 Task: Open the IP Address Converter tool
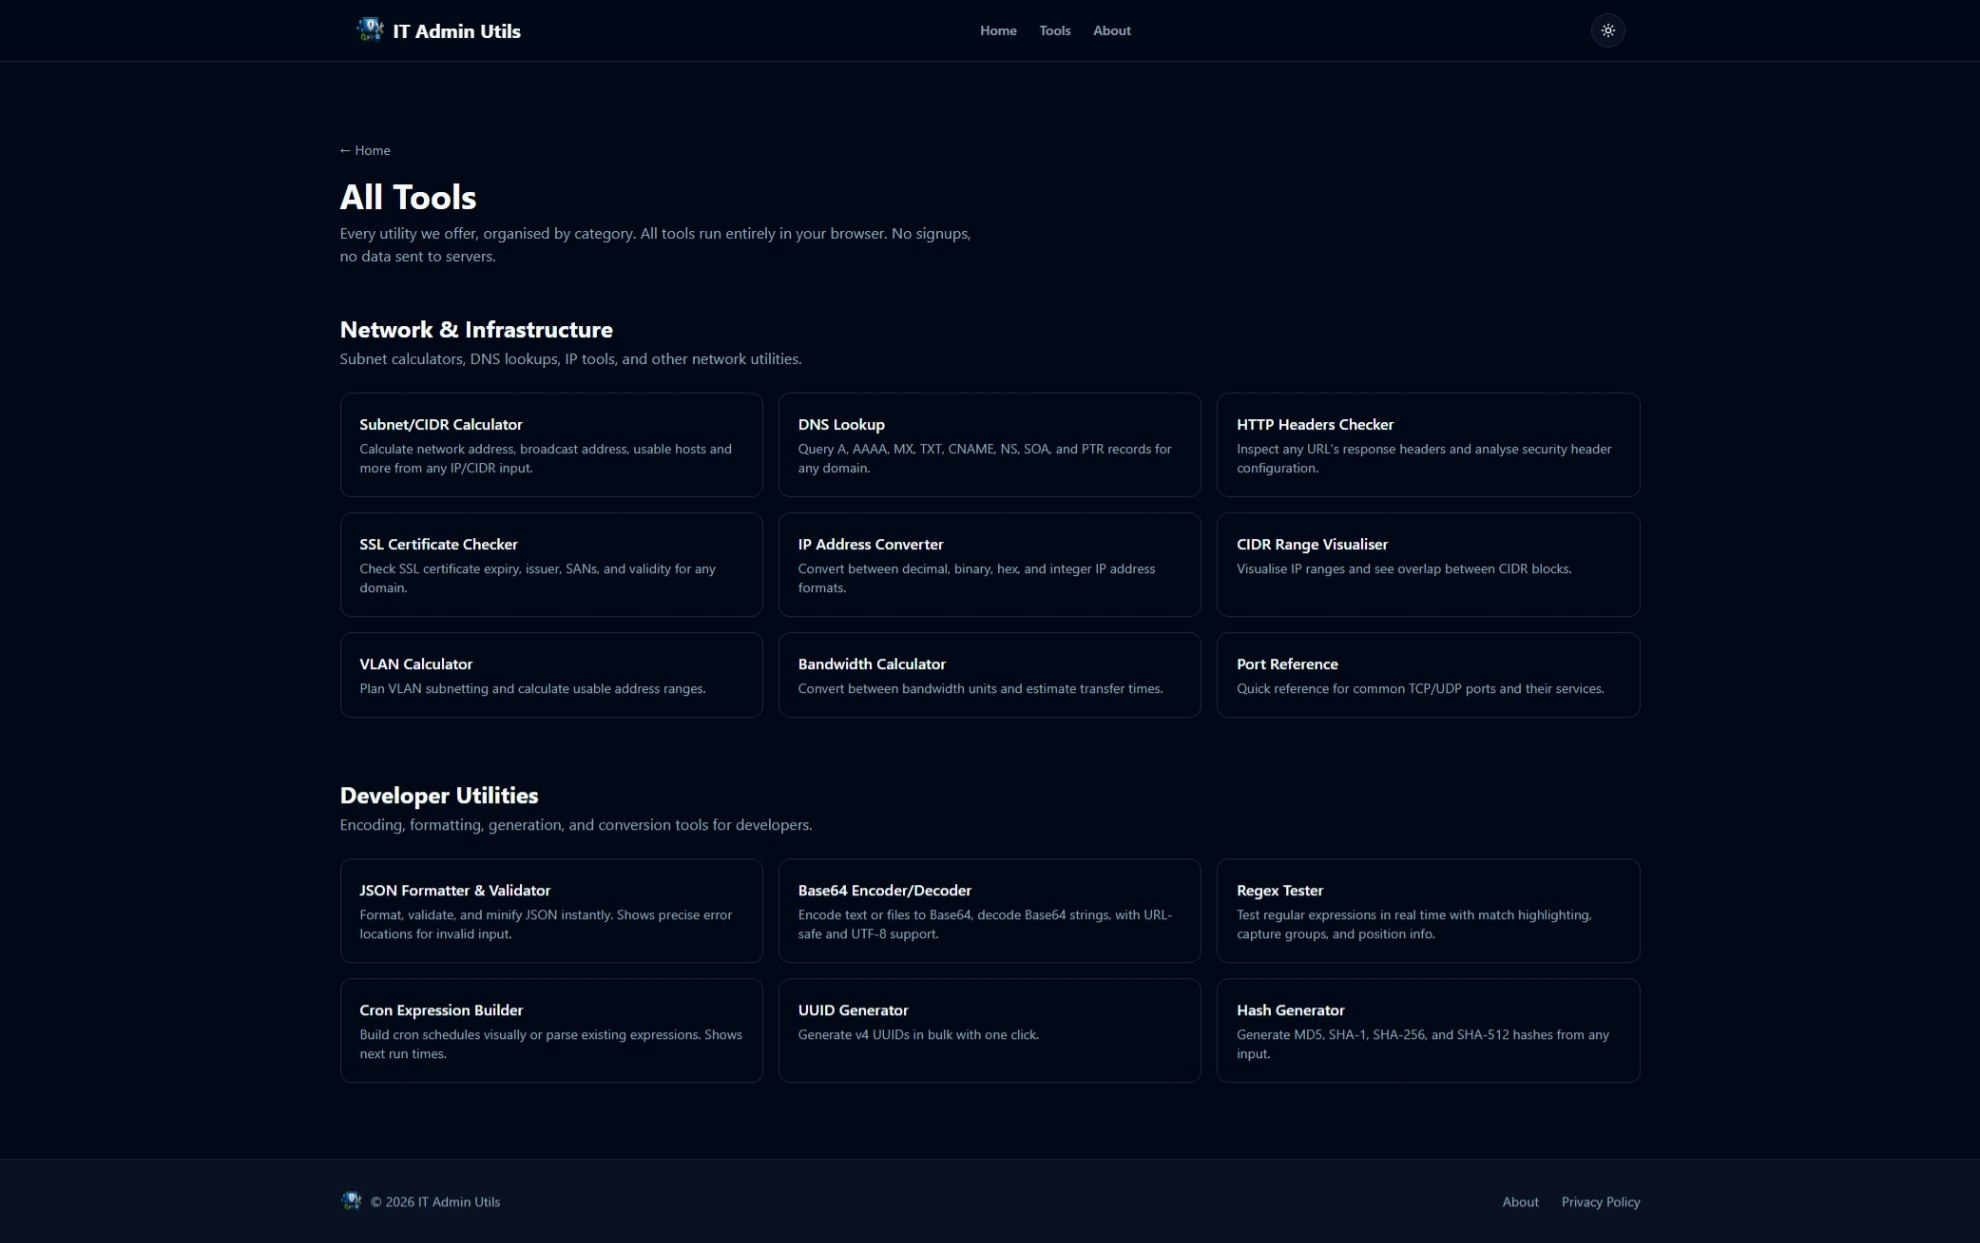pyautogui.click(x=989, y=564)
